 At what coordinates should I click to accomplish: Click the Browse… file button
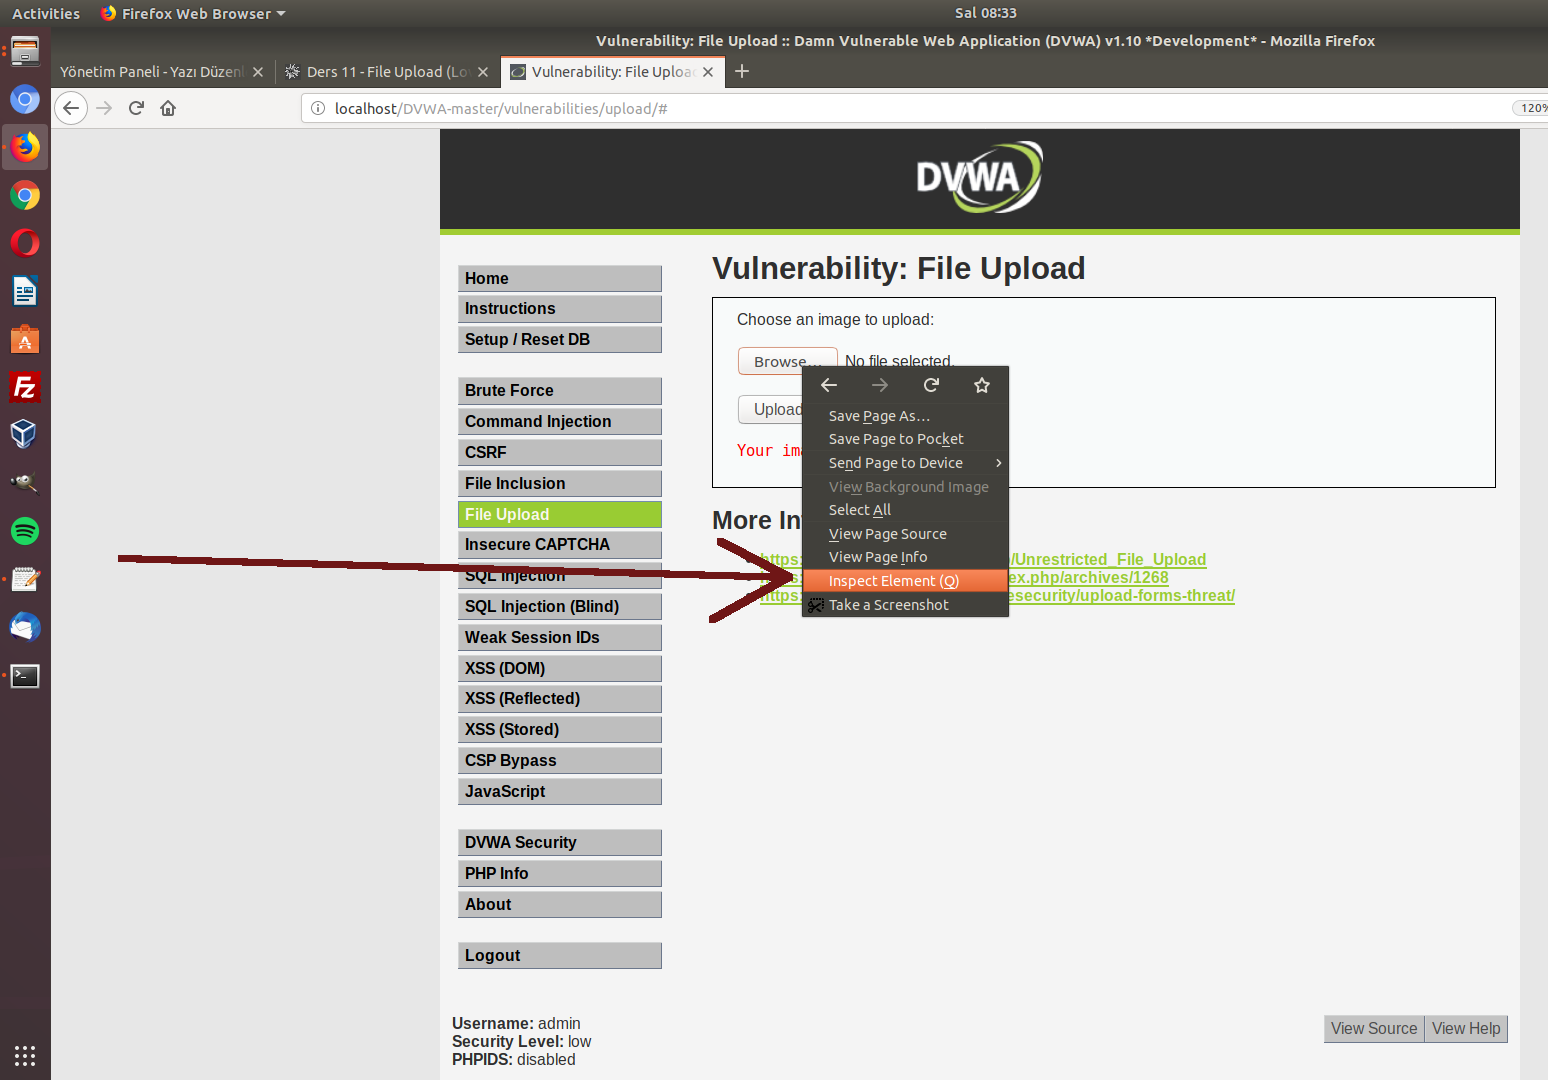click(x=787, y=361)
